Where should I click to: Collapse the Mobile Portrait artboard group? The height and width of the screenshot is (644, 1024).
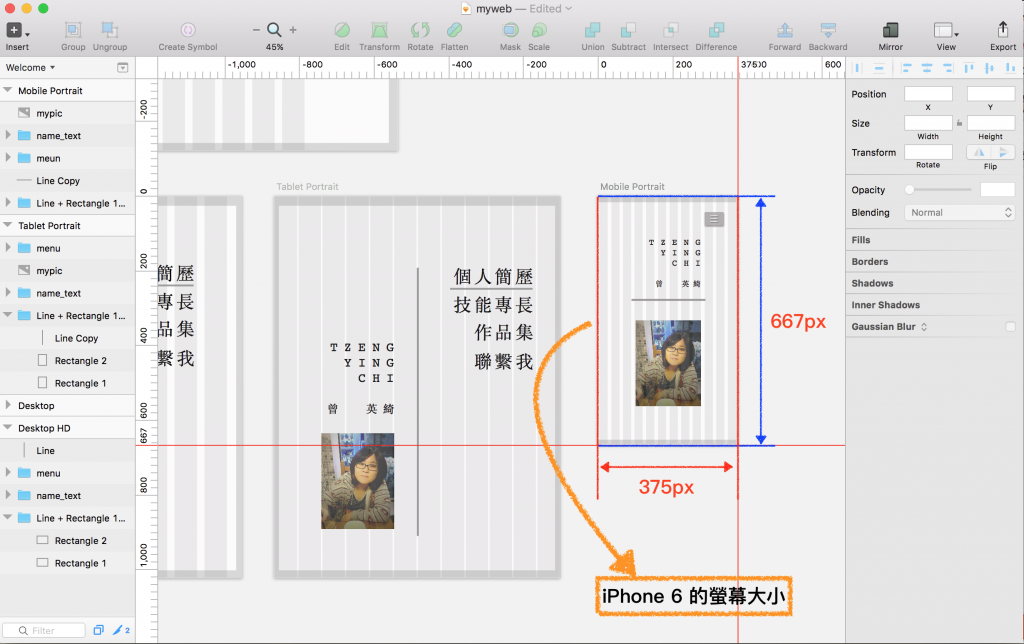8,90
